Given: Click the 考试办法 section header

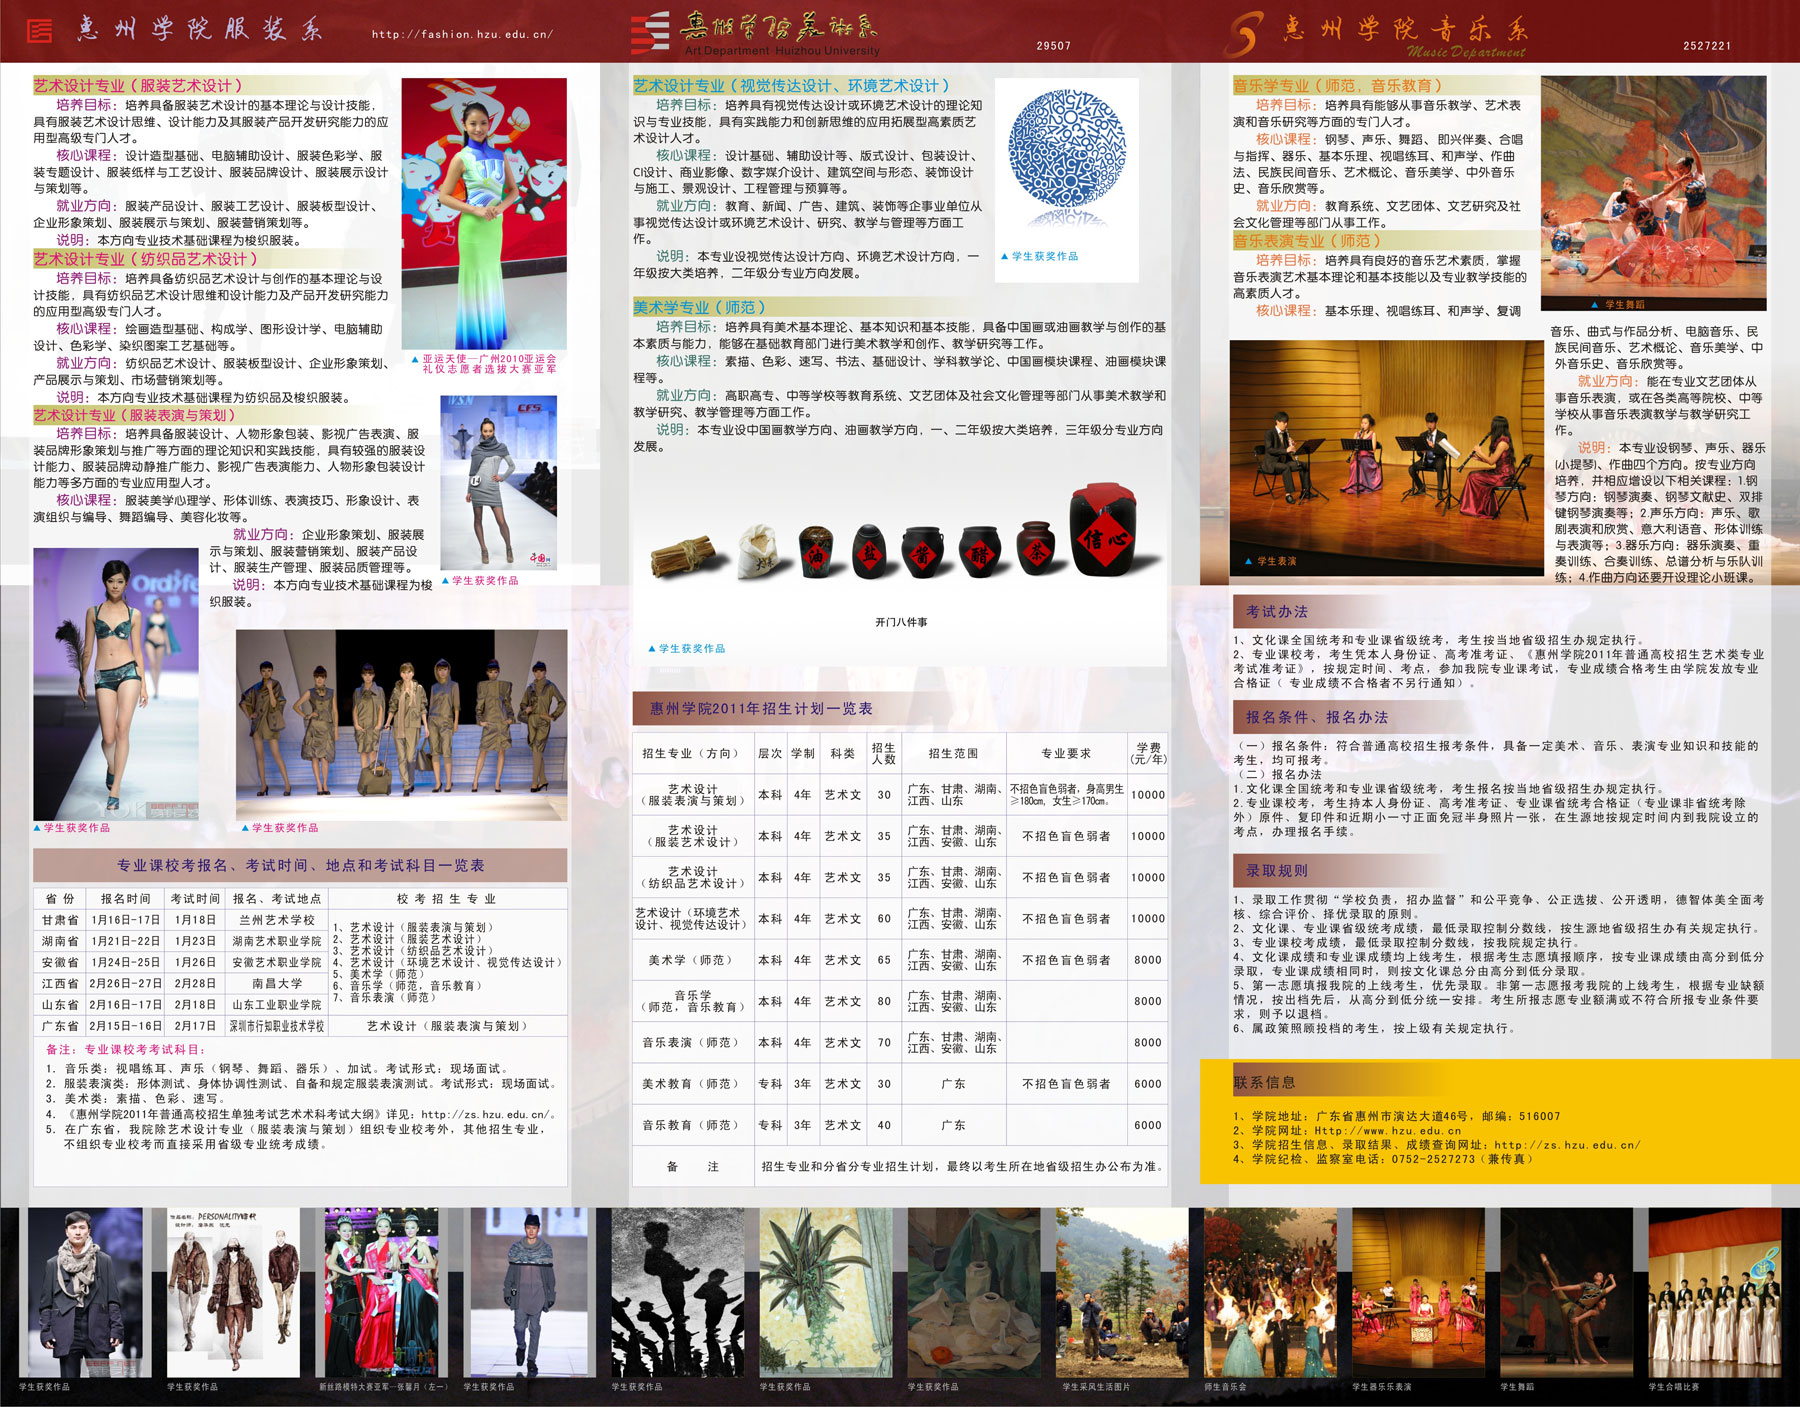Looking at the screenshot, I should tap(1276, 612).
